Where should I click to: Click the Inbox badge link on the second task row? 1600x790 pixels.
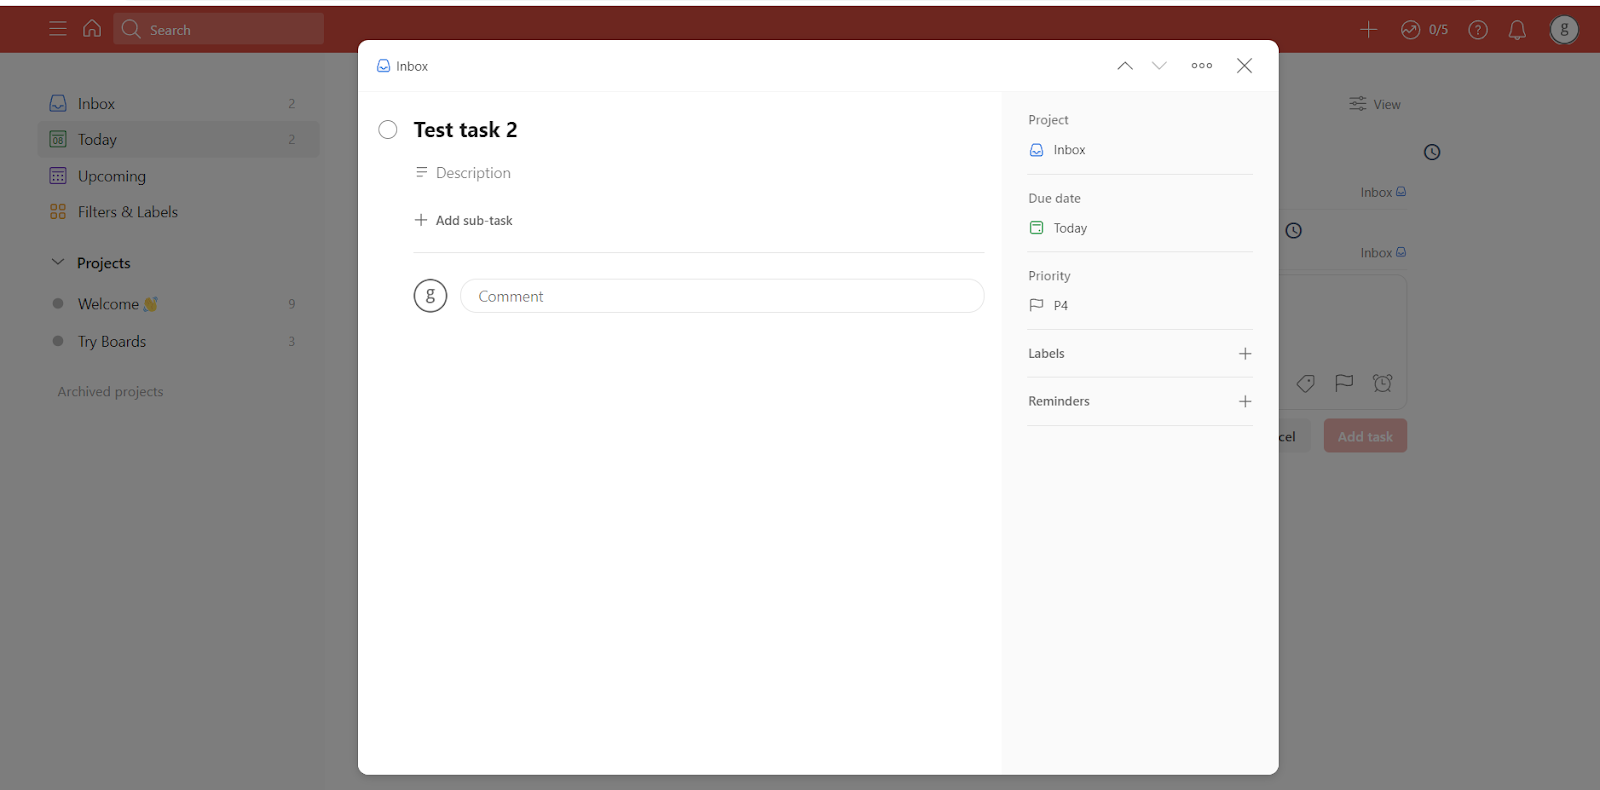point(1383,253)
